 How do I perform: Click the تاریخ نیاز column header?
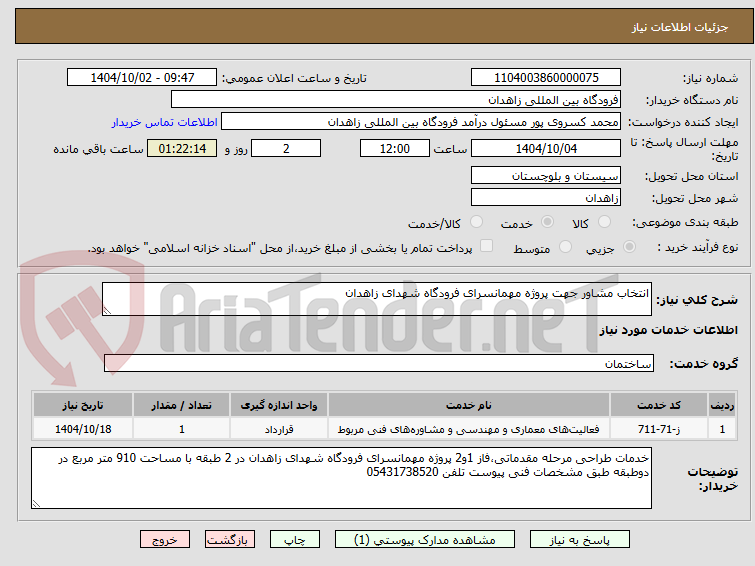pos(83,405)
